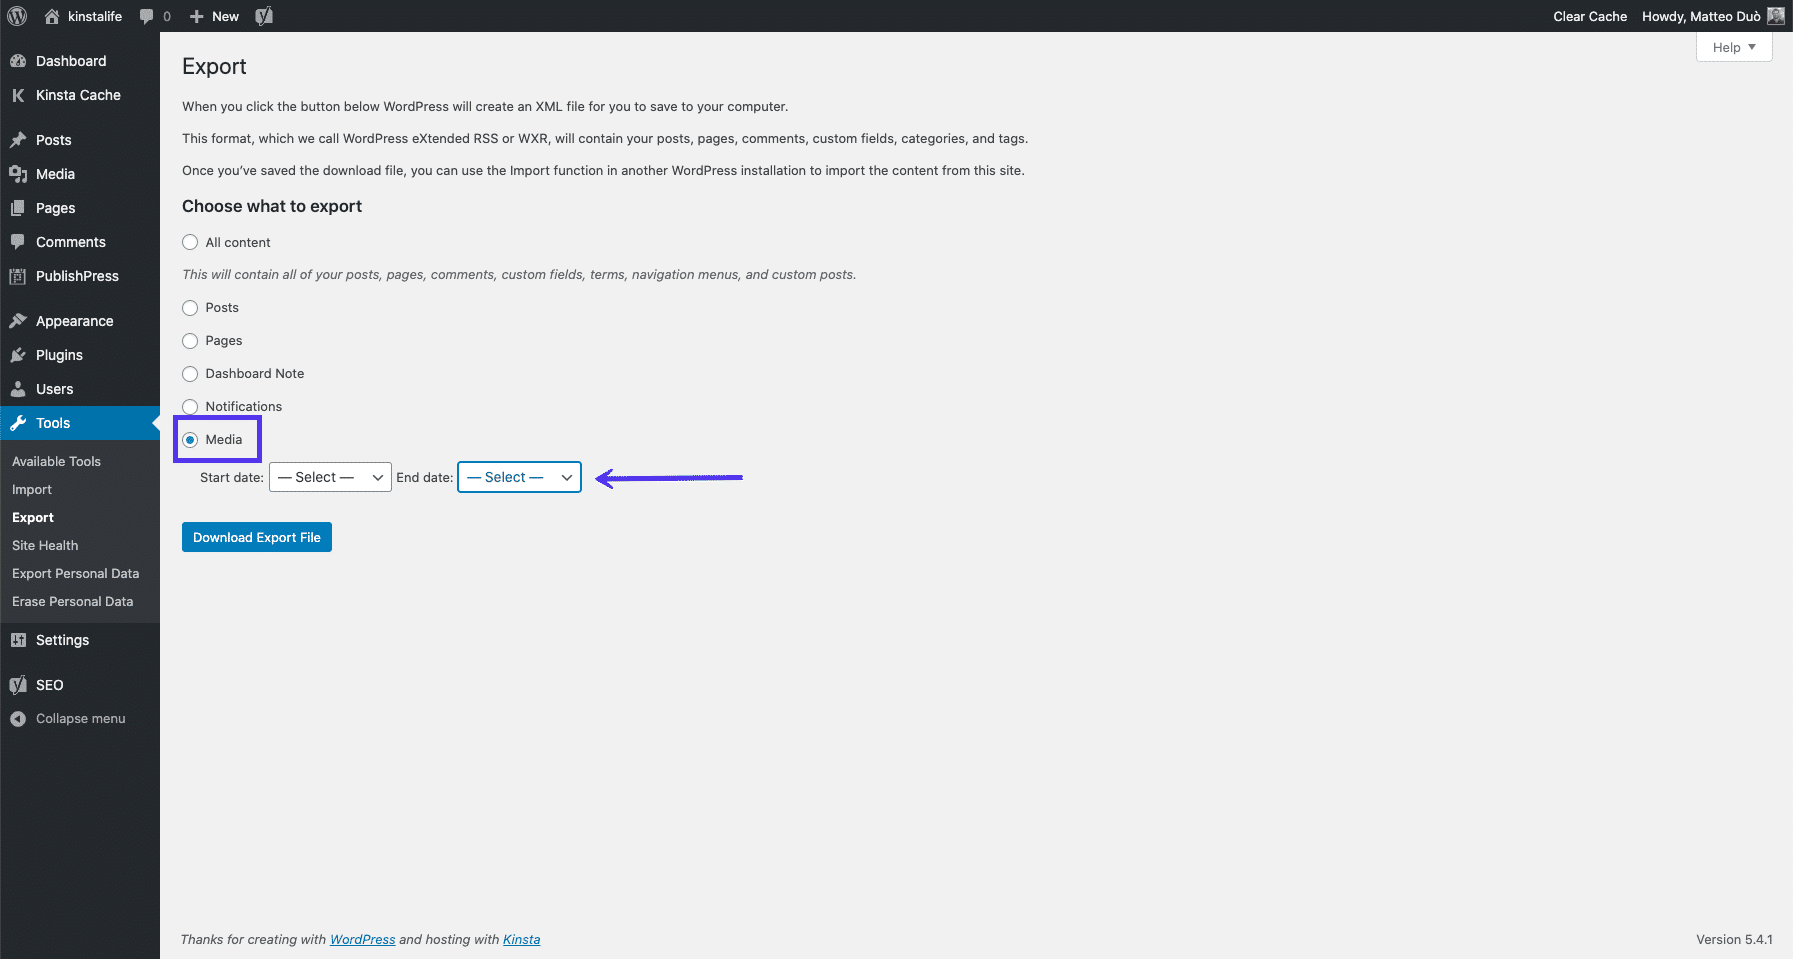
Task: Click the Appearance paintbrush icon
Action: coord(18,321)
